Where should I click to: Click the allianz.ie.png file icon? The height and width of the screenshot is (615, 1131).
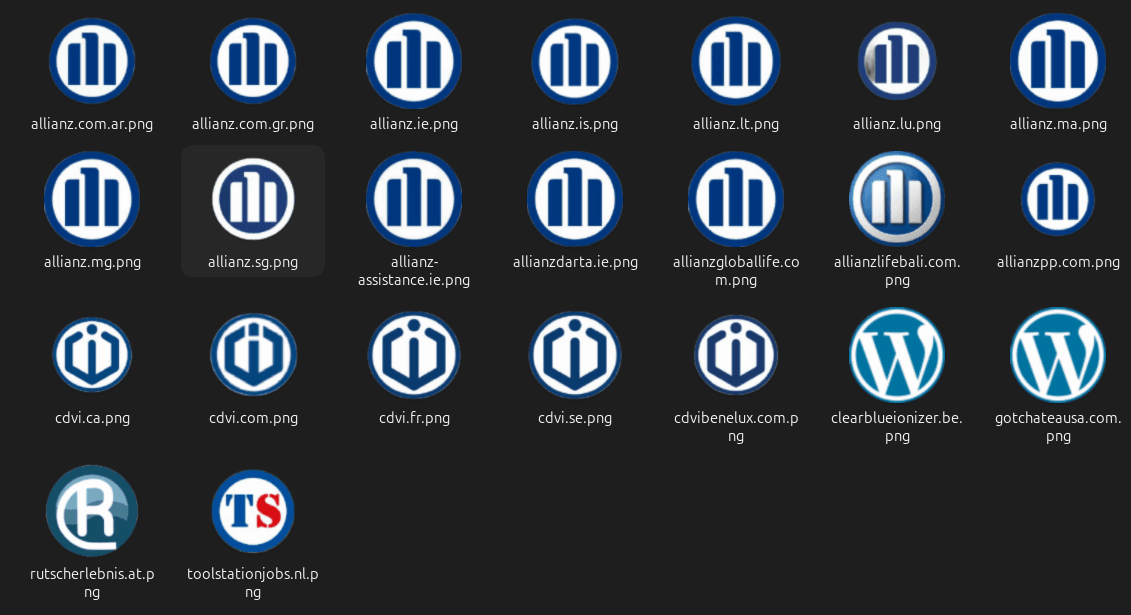click(x=414, y=61)
